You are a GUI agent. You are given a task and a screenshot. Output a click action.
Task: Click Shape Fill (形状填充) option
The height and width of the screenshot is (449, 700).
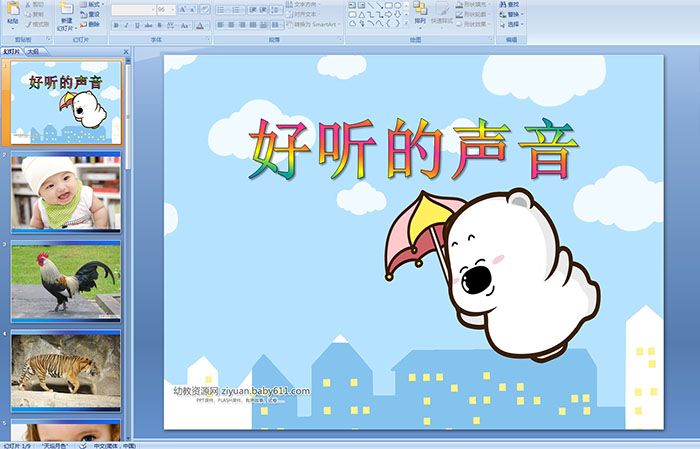point(474,4)
